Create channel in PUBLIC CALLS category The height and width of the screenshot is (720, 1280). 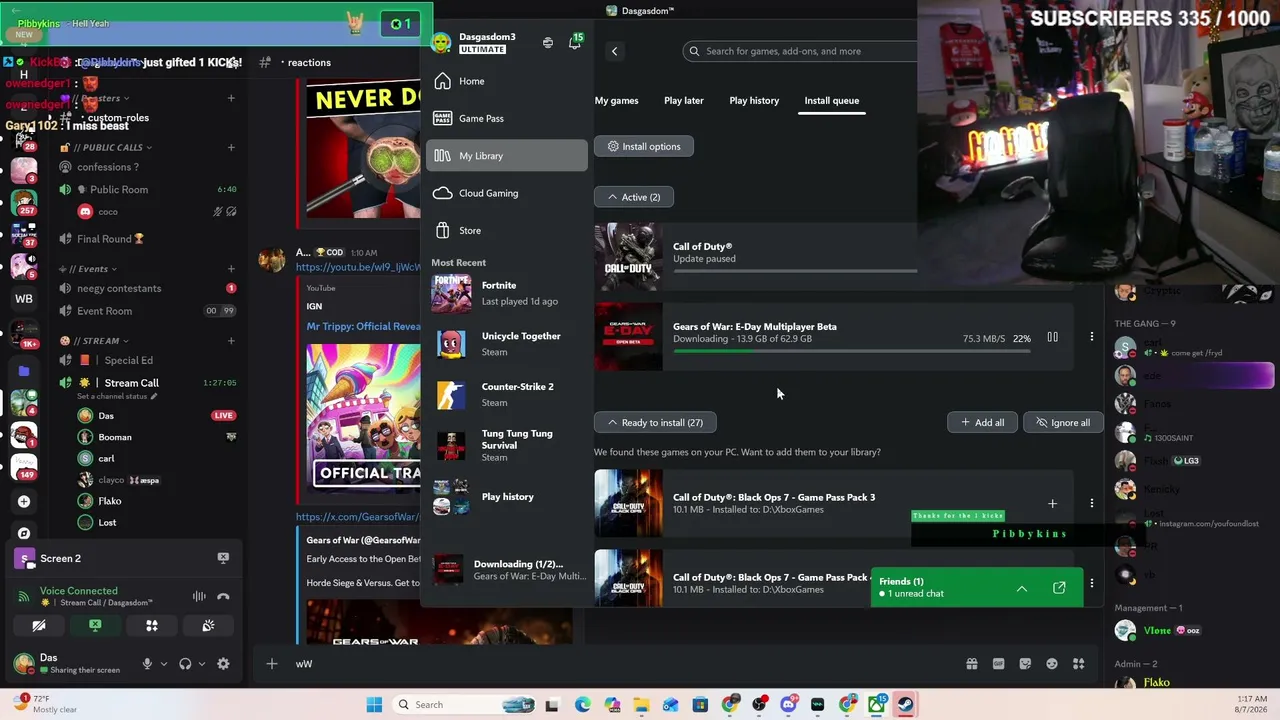click(231, 147)
